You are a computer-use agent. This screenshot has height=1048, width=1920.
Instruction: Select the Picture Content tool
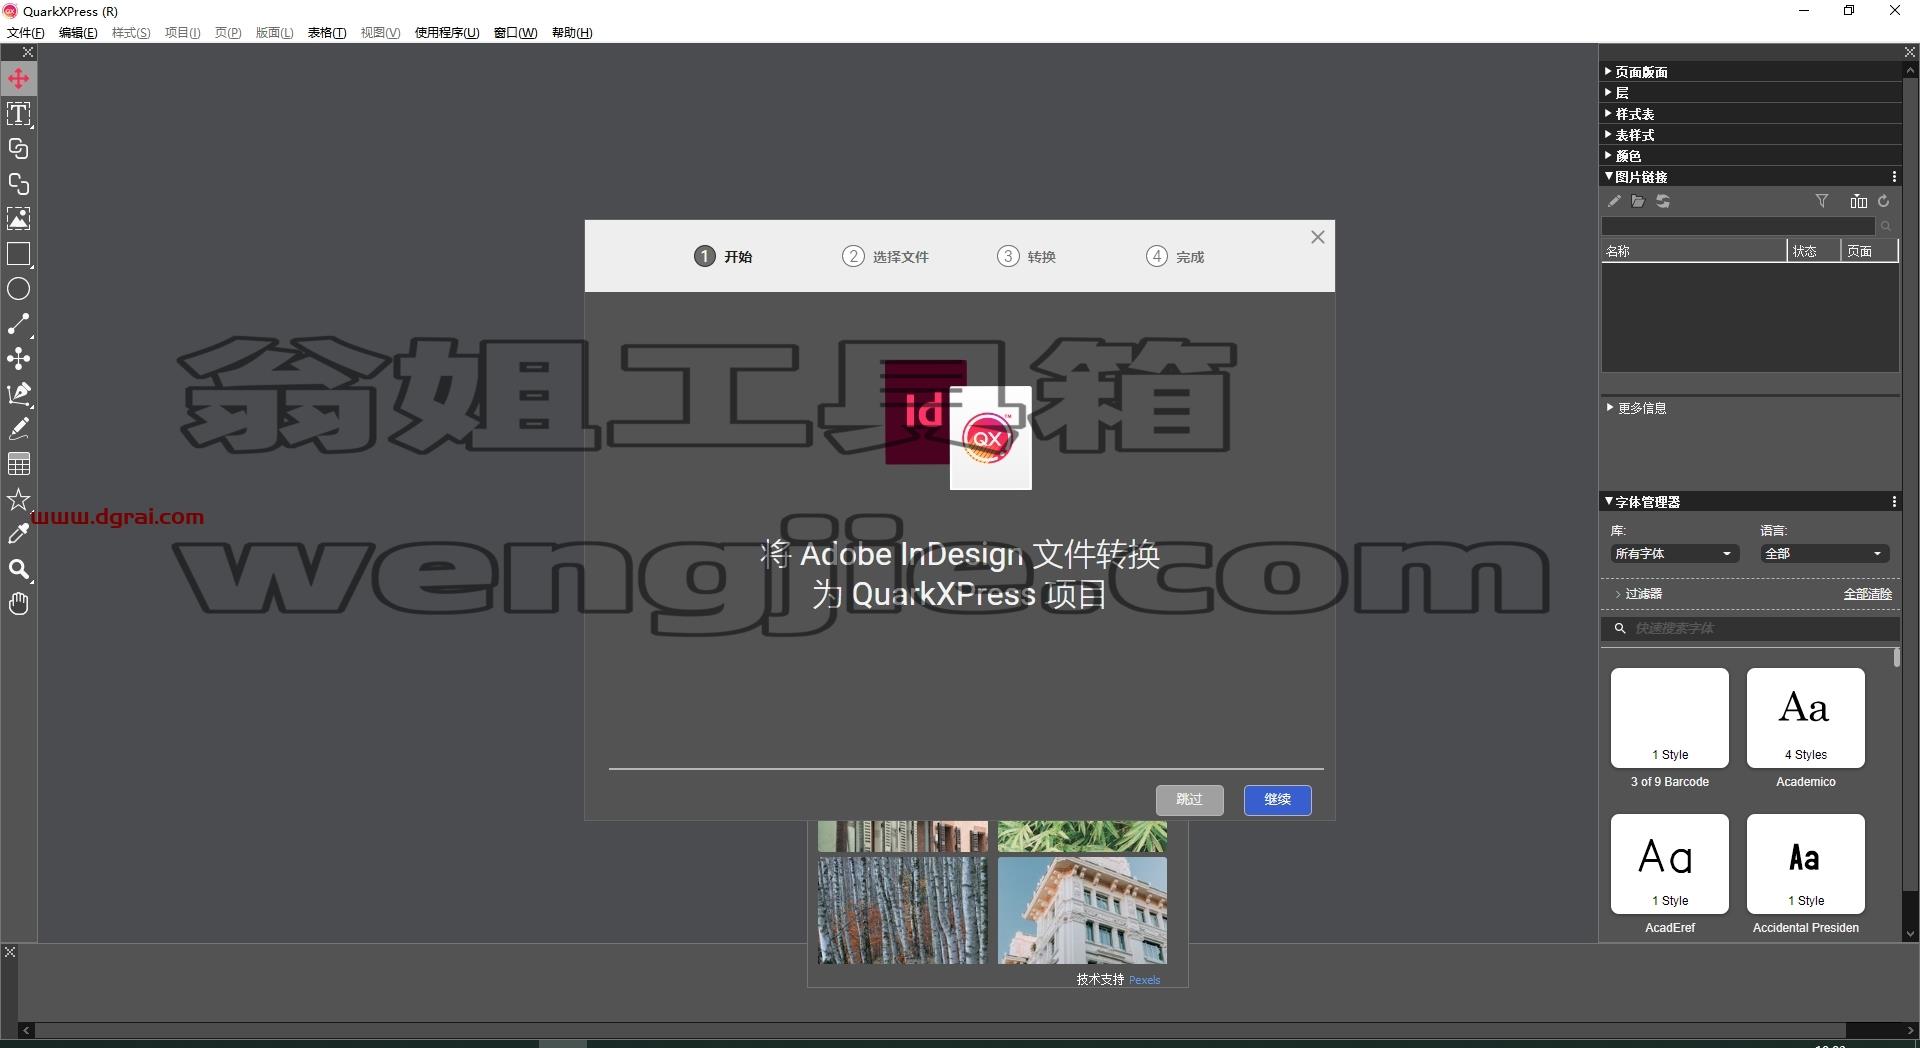[19, 219]
